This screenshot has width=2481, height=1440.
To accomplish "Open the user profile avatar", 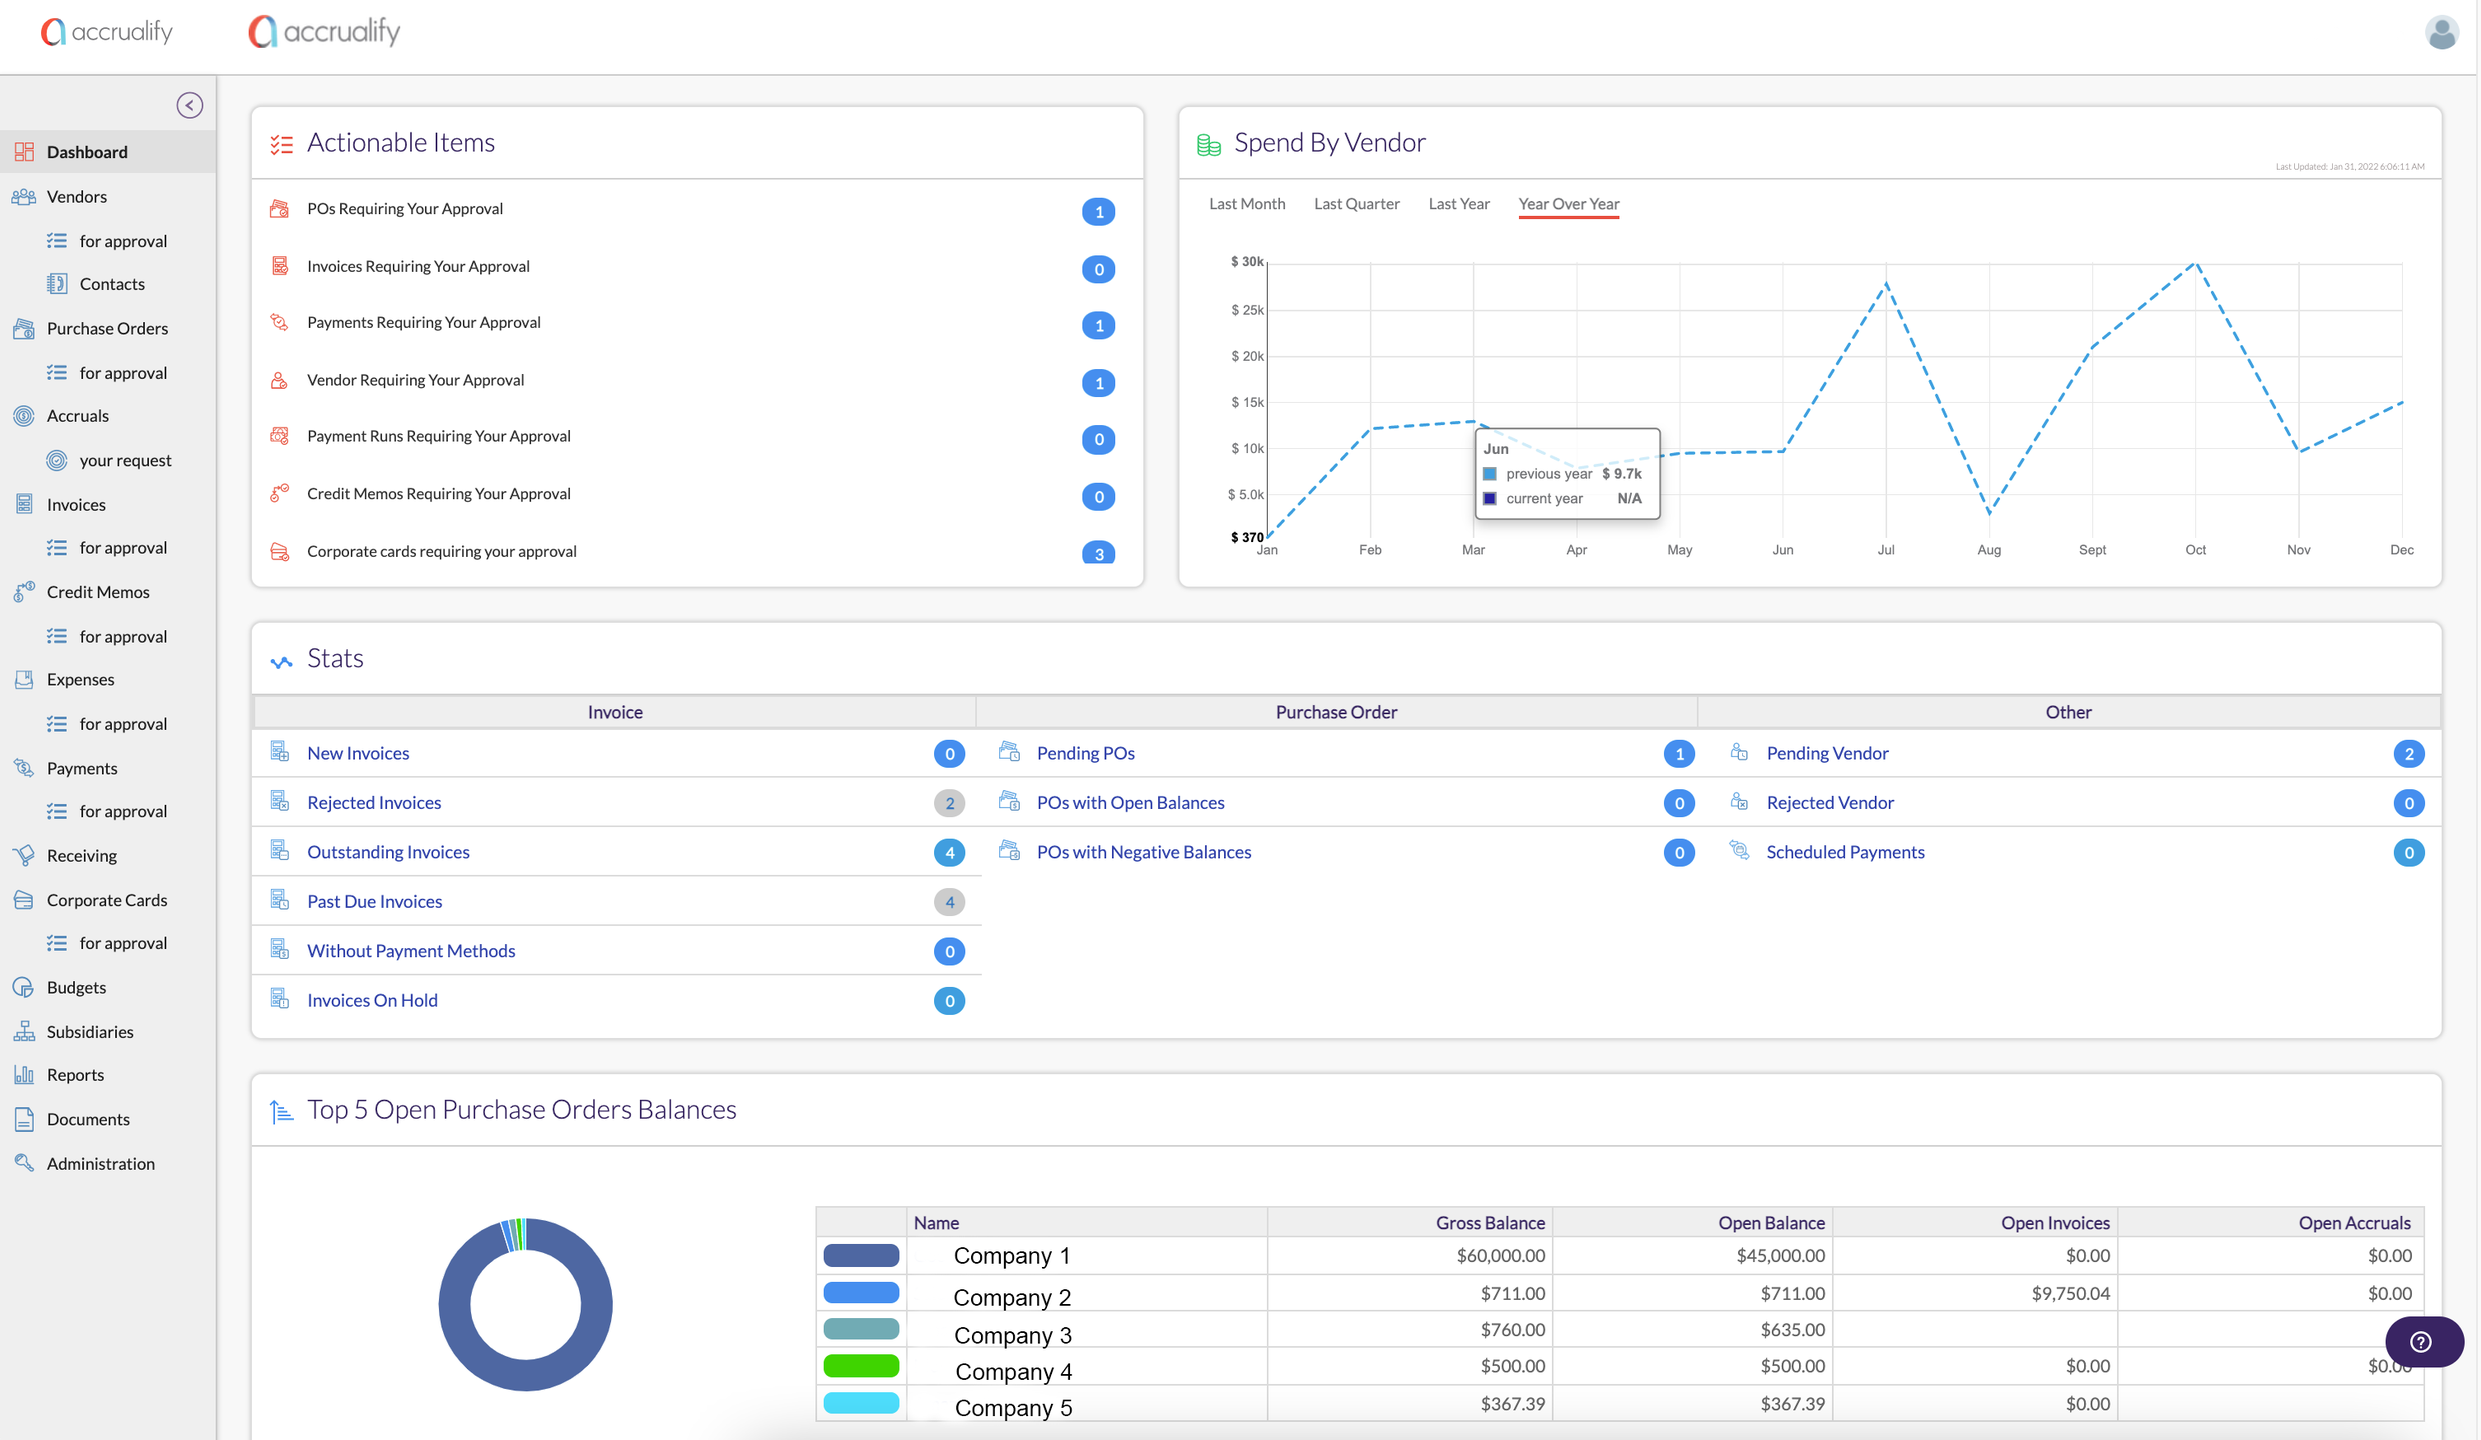I will 2440,32.
